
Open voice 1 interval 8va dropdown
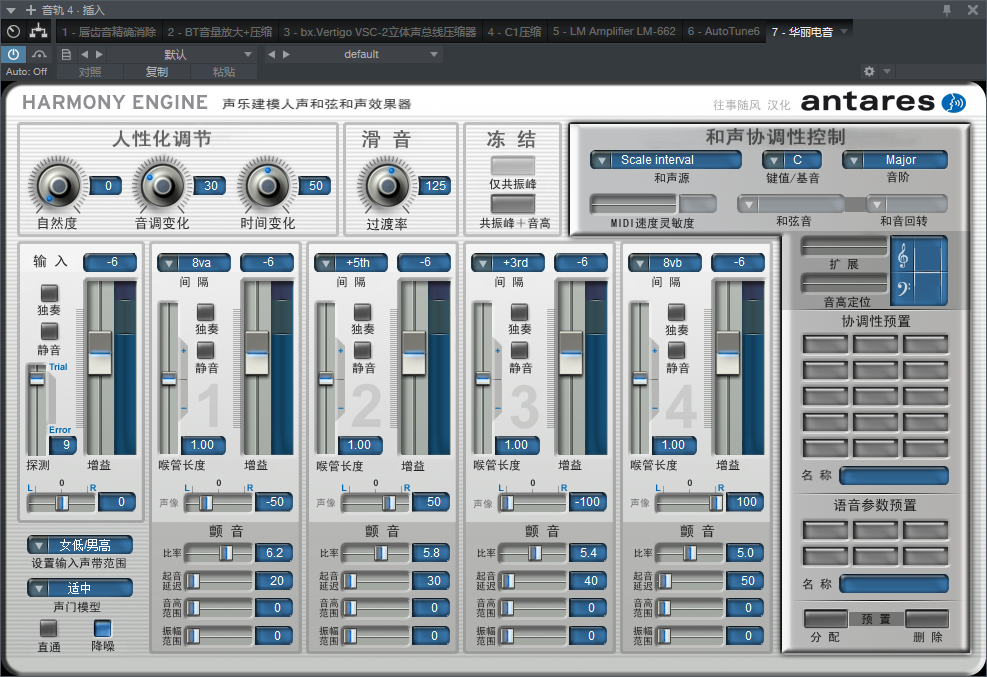click(194, 263)
